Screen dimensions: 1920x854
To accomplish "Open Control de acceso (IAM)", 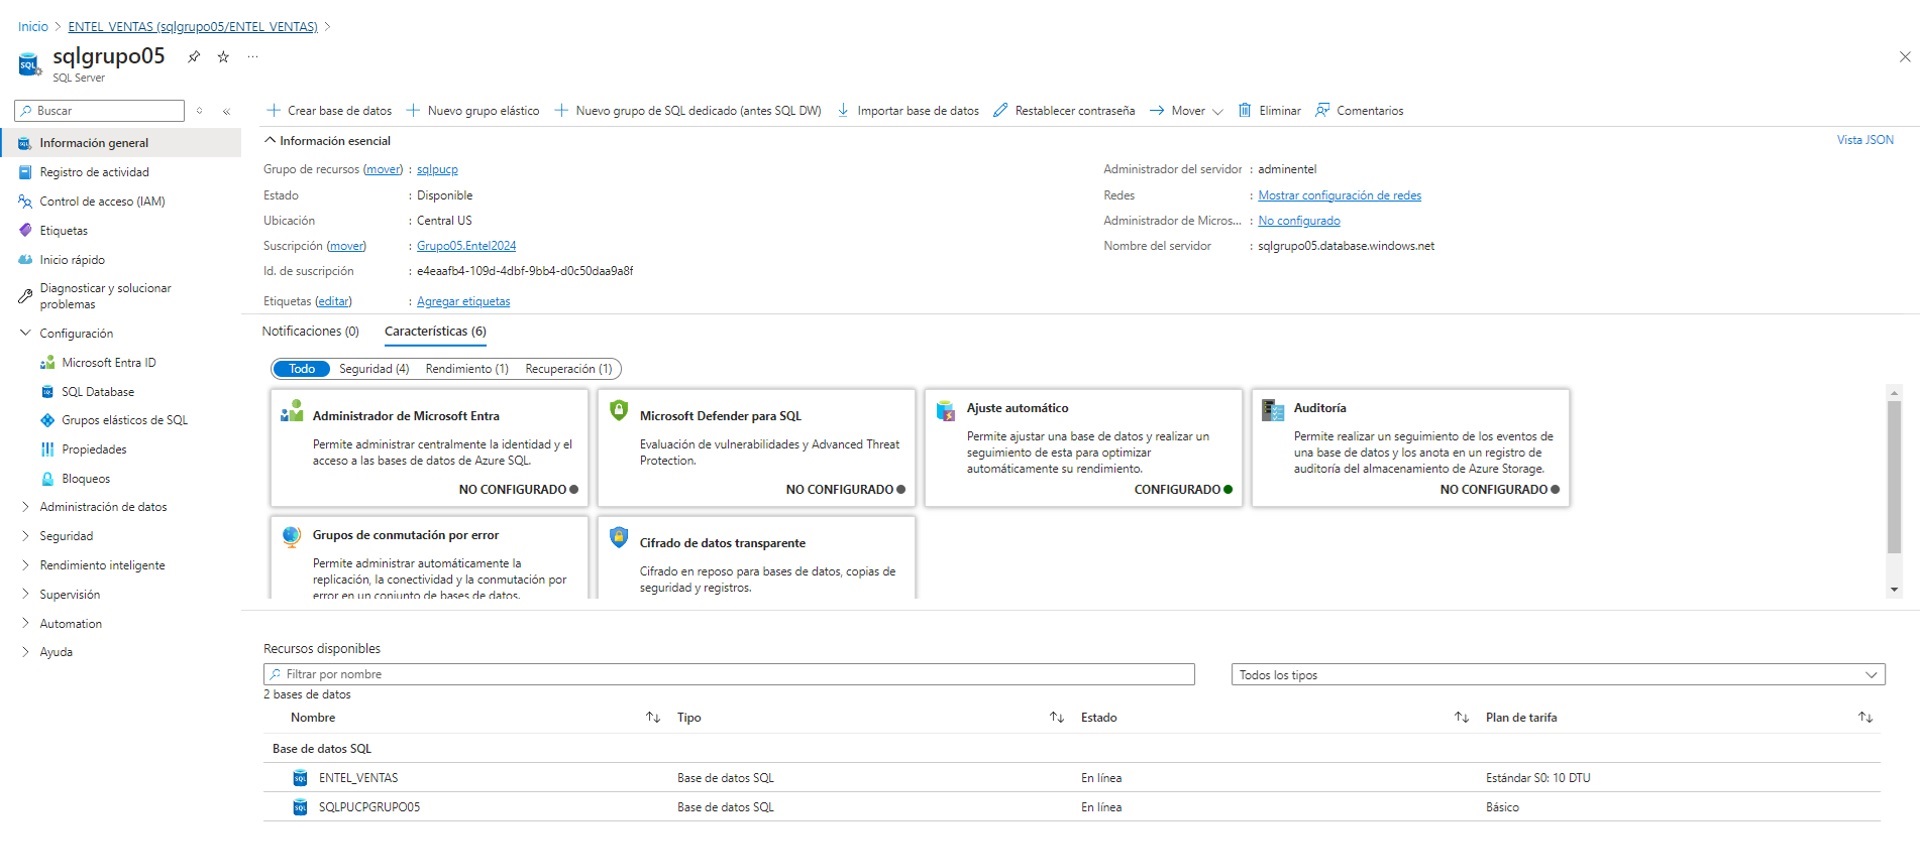I will coord(102,201).
